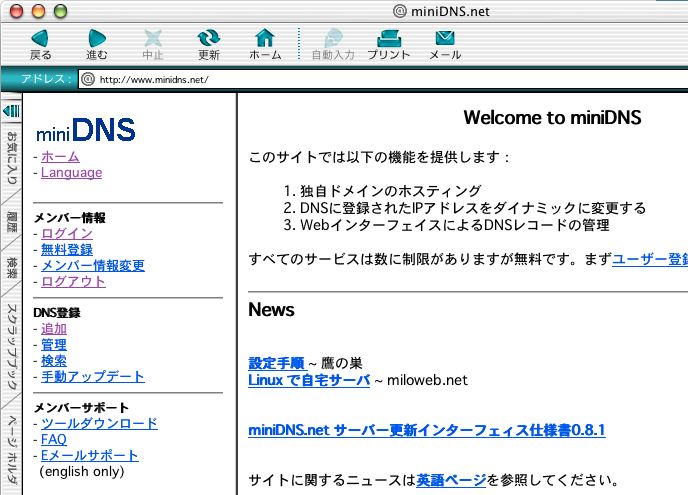688x495 pixels.
Task: Open the Favorites (お気に入り) side tab
Action: [x=12, y=158]
